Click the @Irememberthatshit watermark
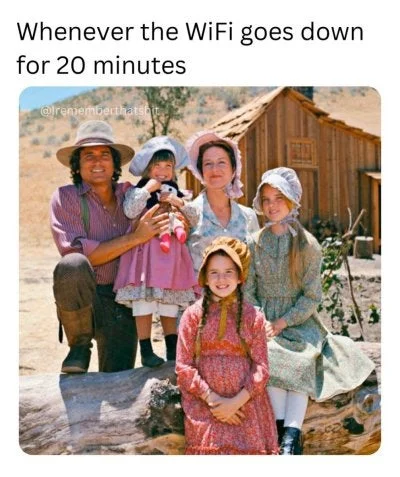The image size is (400, 477). 98,110
